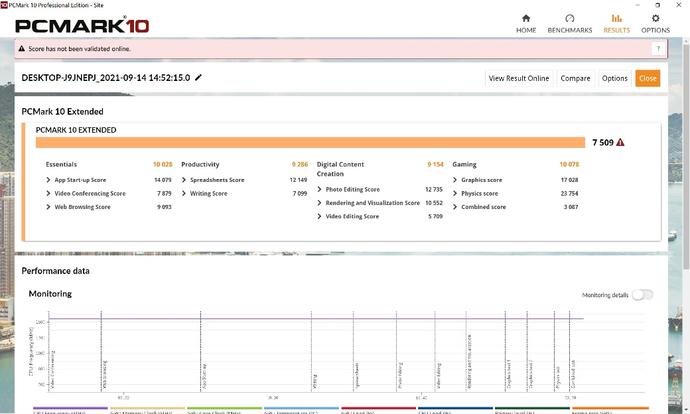The width and height of the screenshot is (690, 414).
Task: Open the Home tab icon
Action: coord(526,18)
